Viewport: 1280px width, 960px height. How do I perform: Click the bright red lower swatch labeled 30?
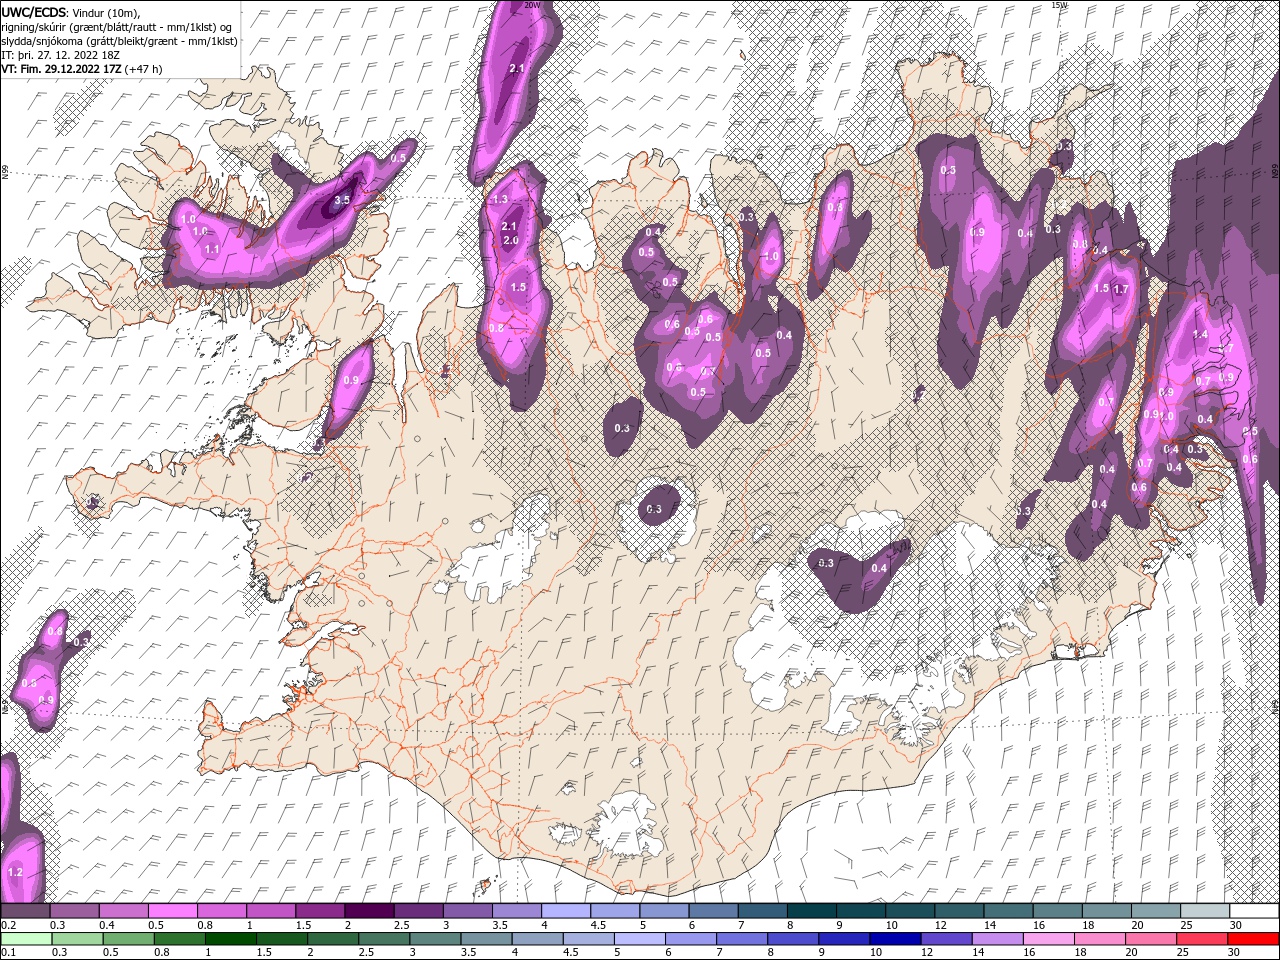[x=1254, y=938]
